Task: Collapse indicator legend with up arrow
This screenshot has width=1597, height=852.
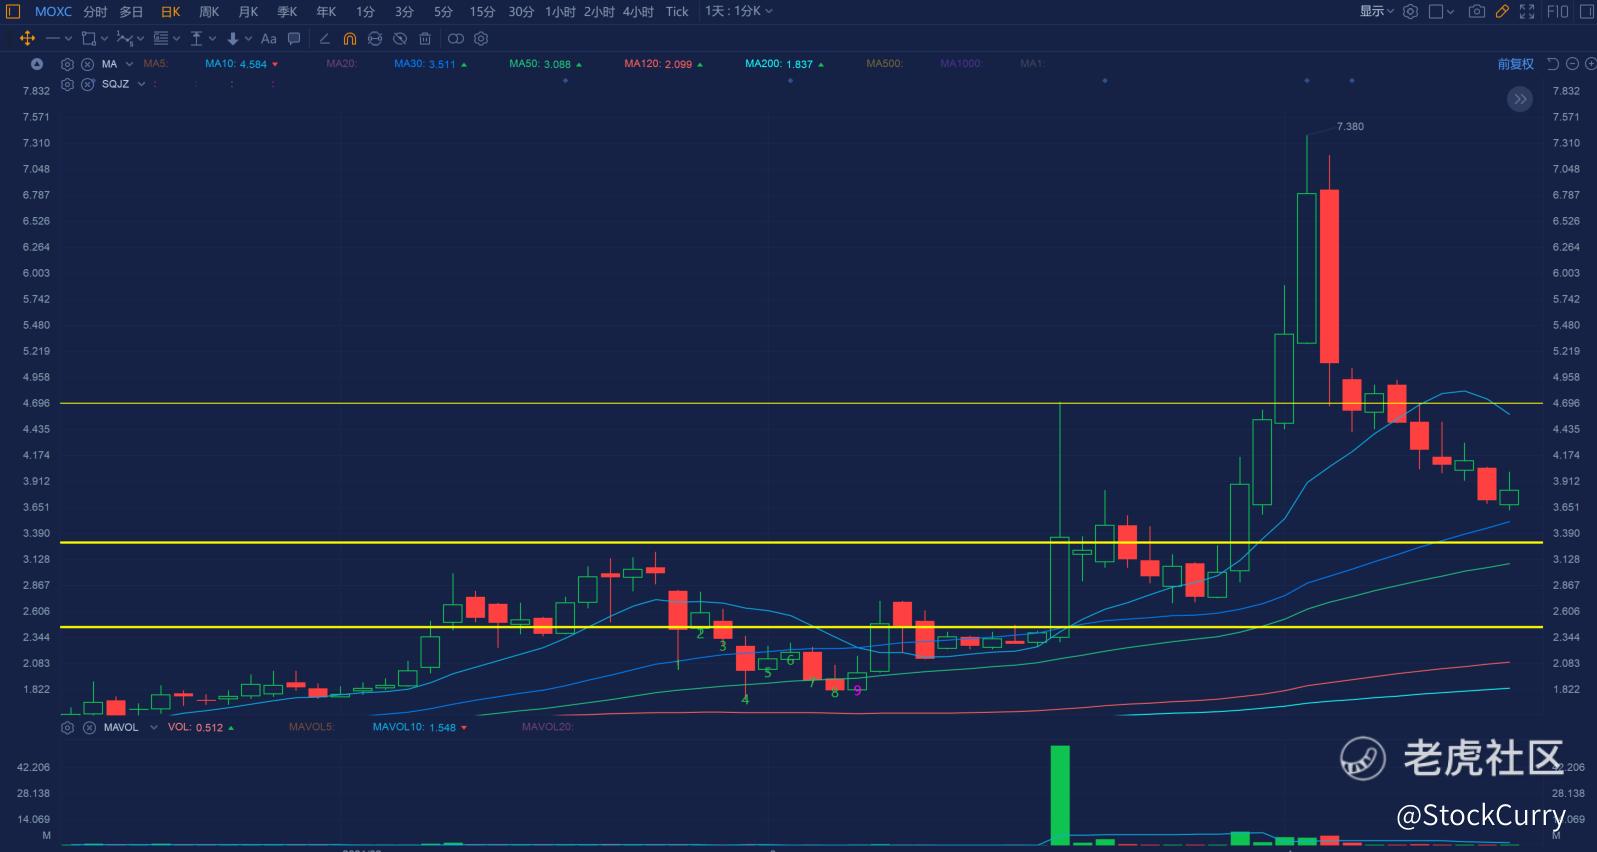Action: pyautogui.click(x=37, y=64)
